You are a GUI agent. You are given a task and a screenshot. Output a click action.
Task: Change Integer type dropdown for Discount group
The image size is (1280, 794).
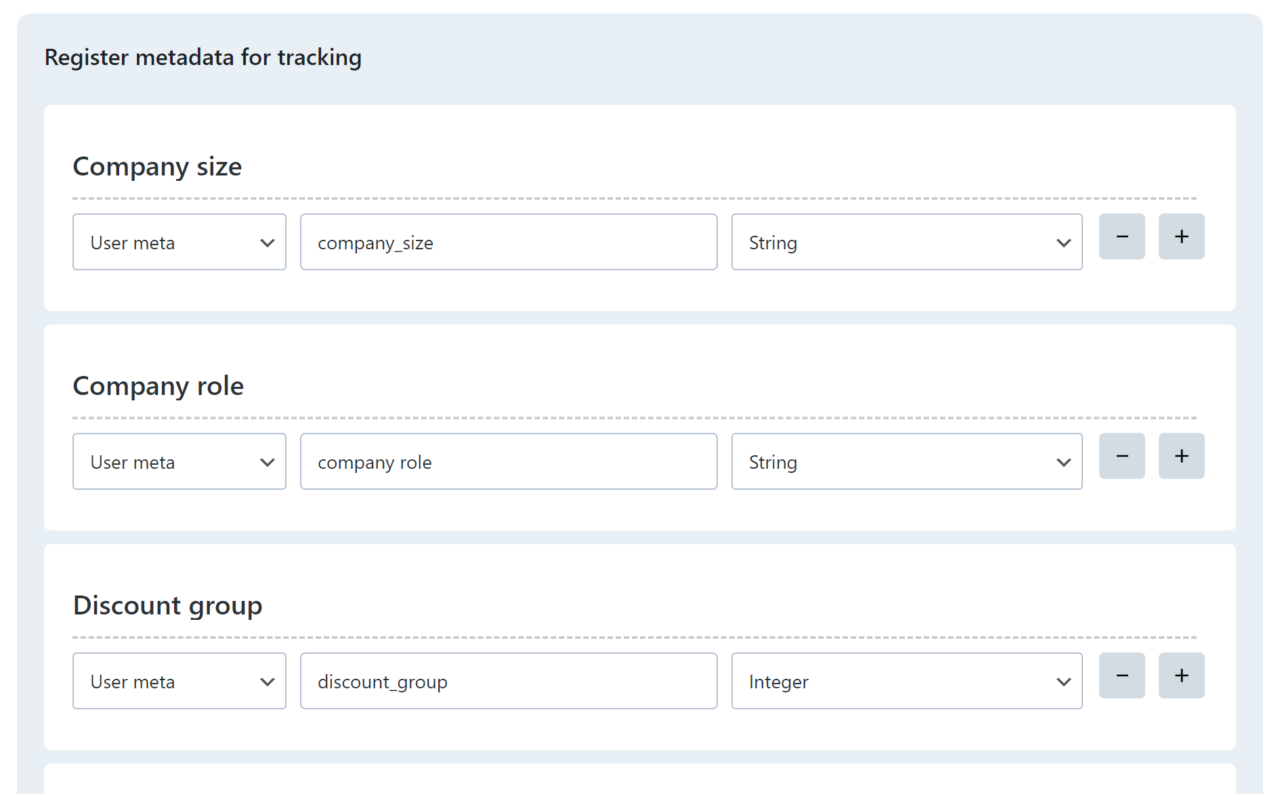[x=906, y=682]
